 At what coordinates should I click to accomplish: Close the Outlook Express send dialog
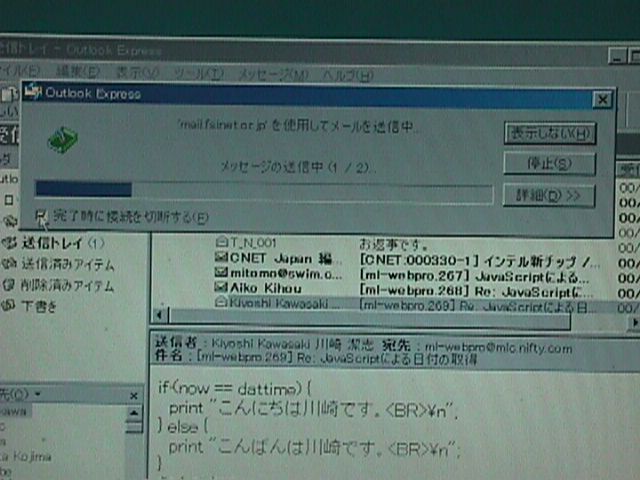point(602,100)
